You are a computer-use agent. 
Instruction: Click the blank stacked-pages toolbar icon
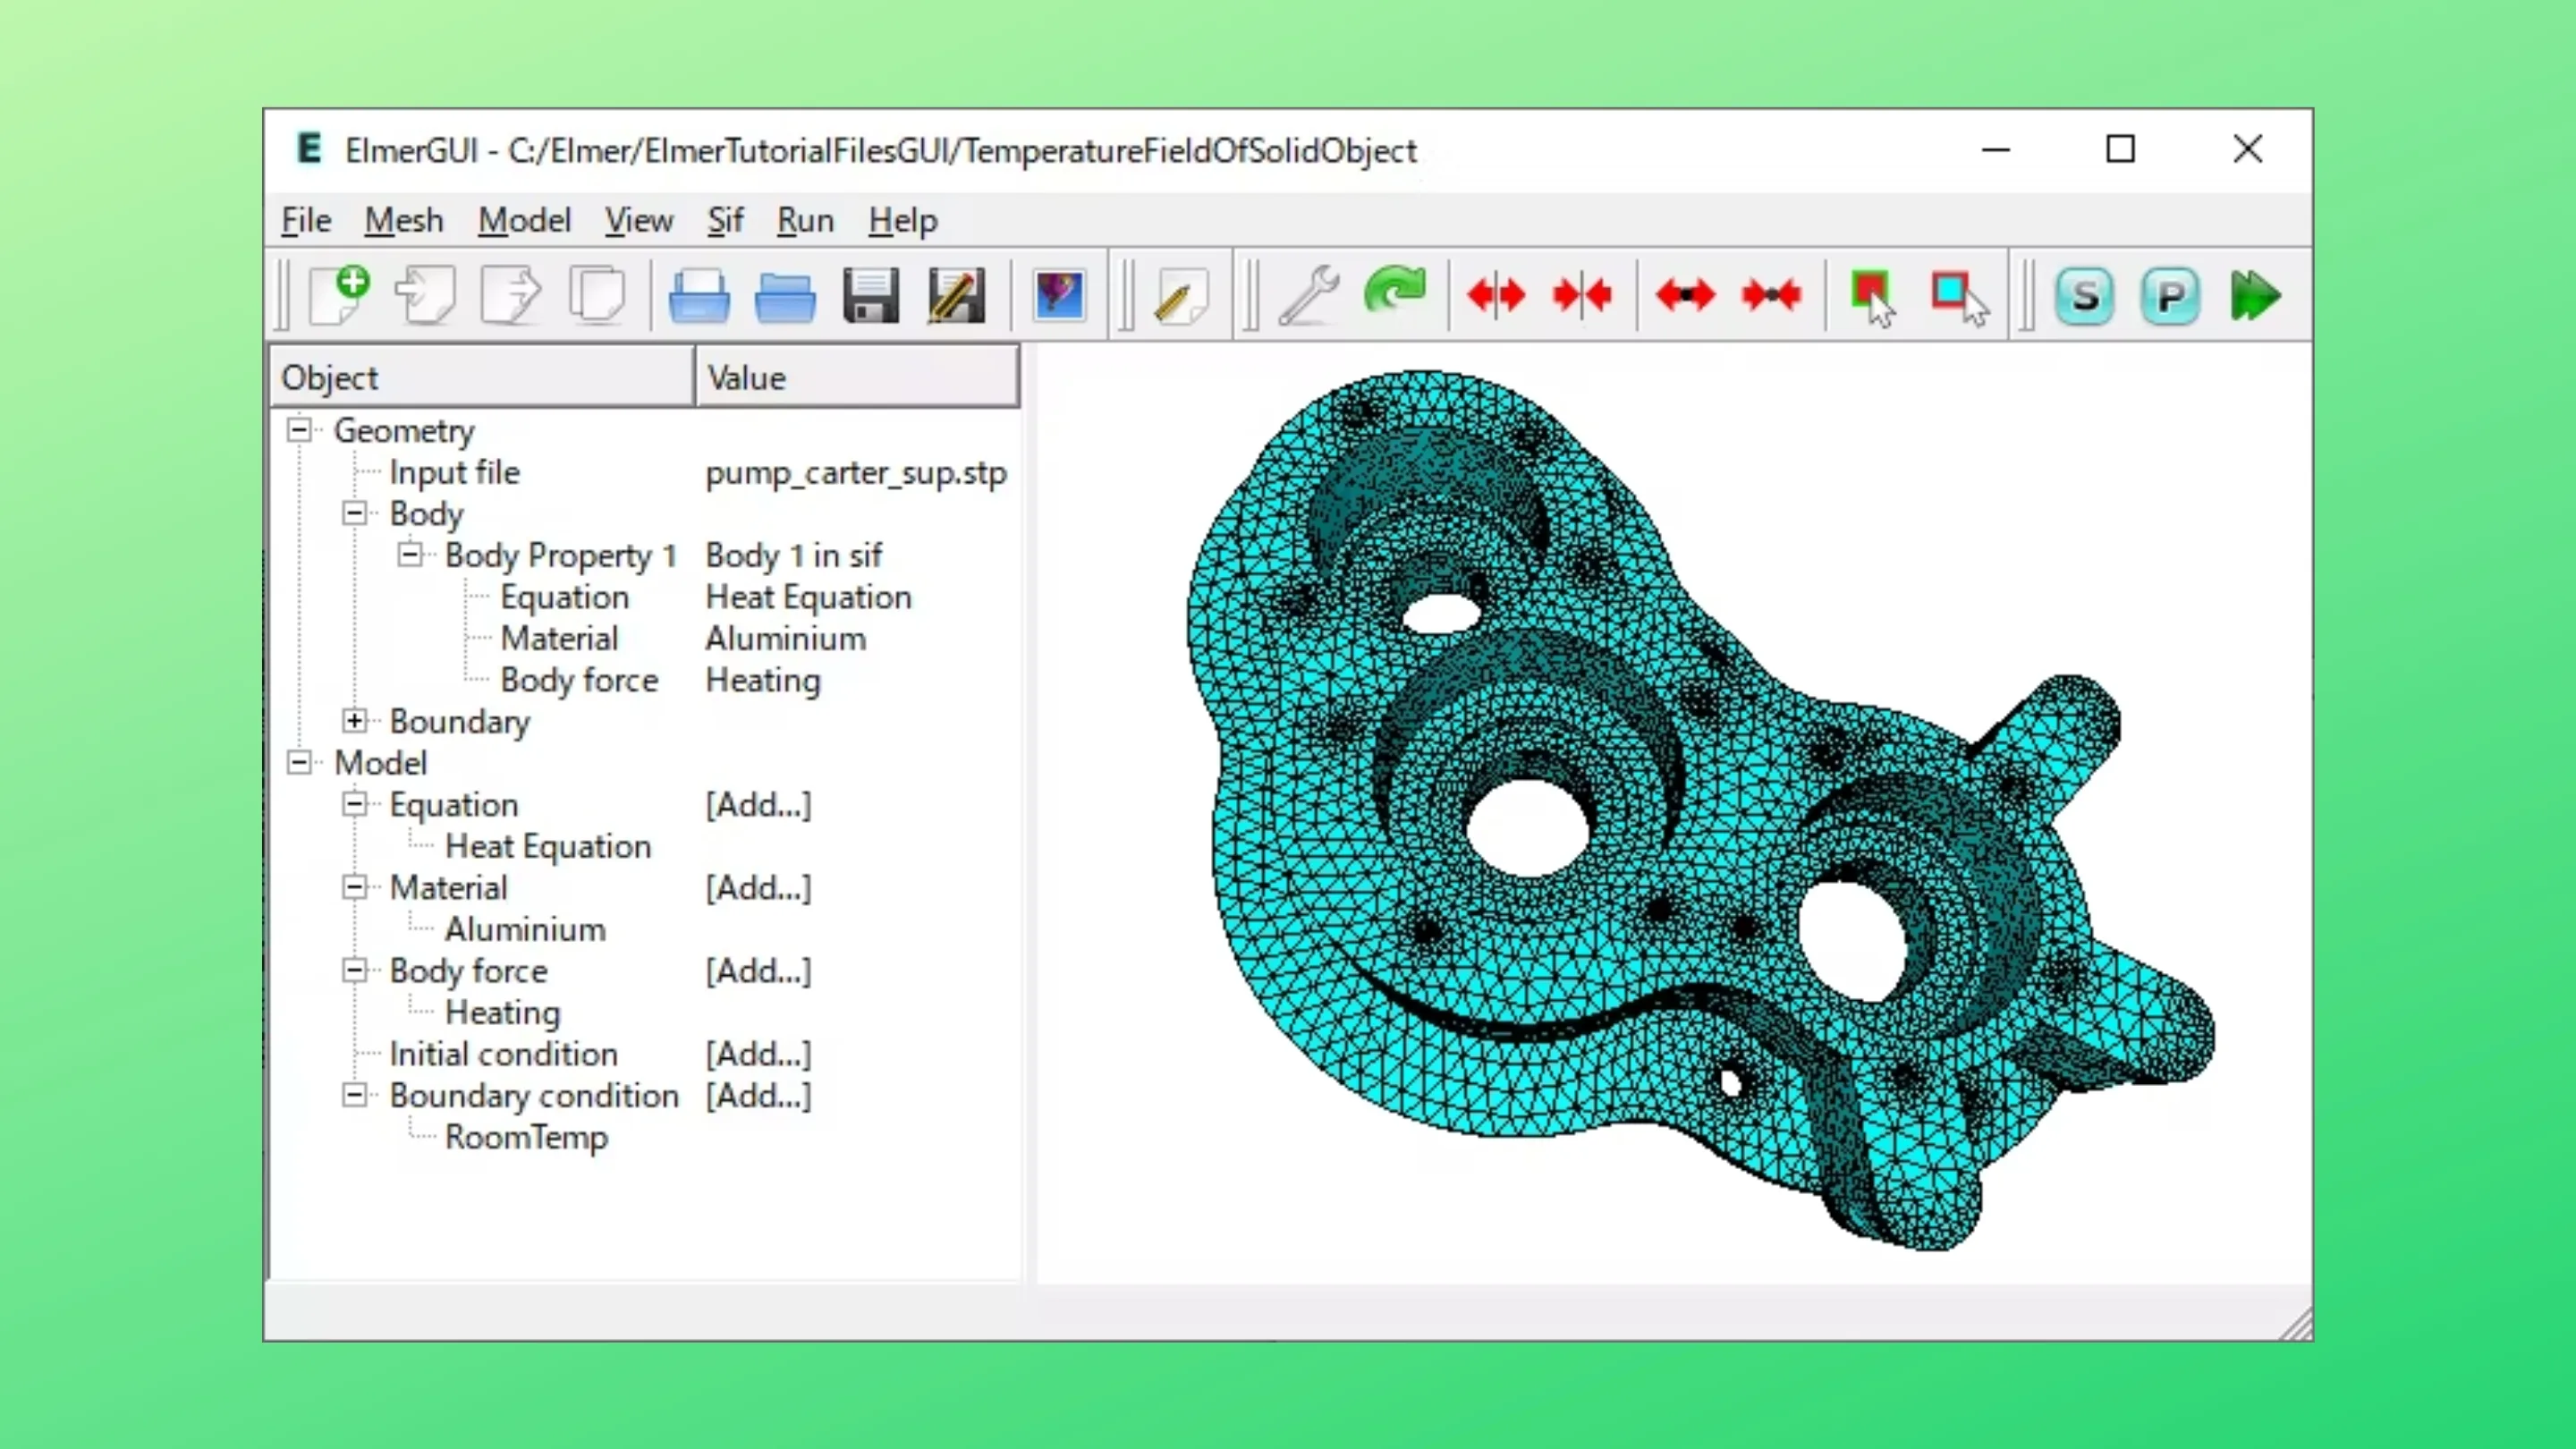coord(598,296)
